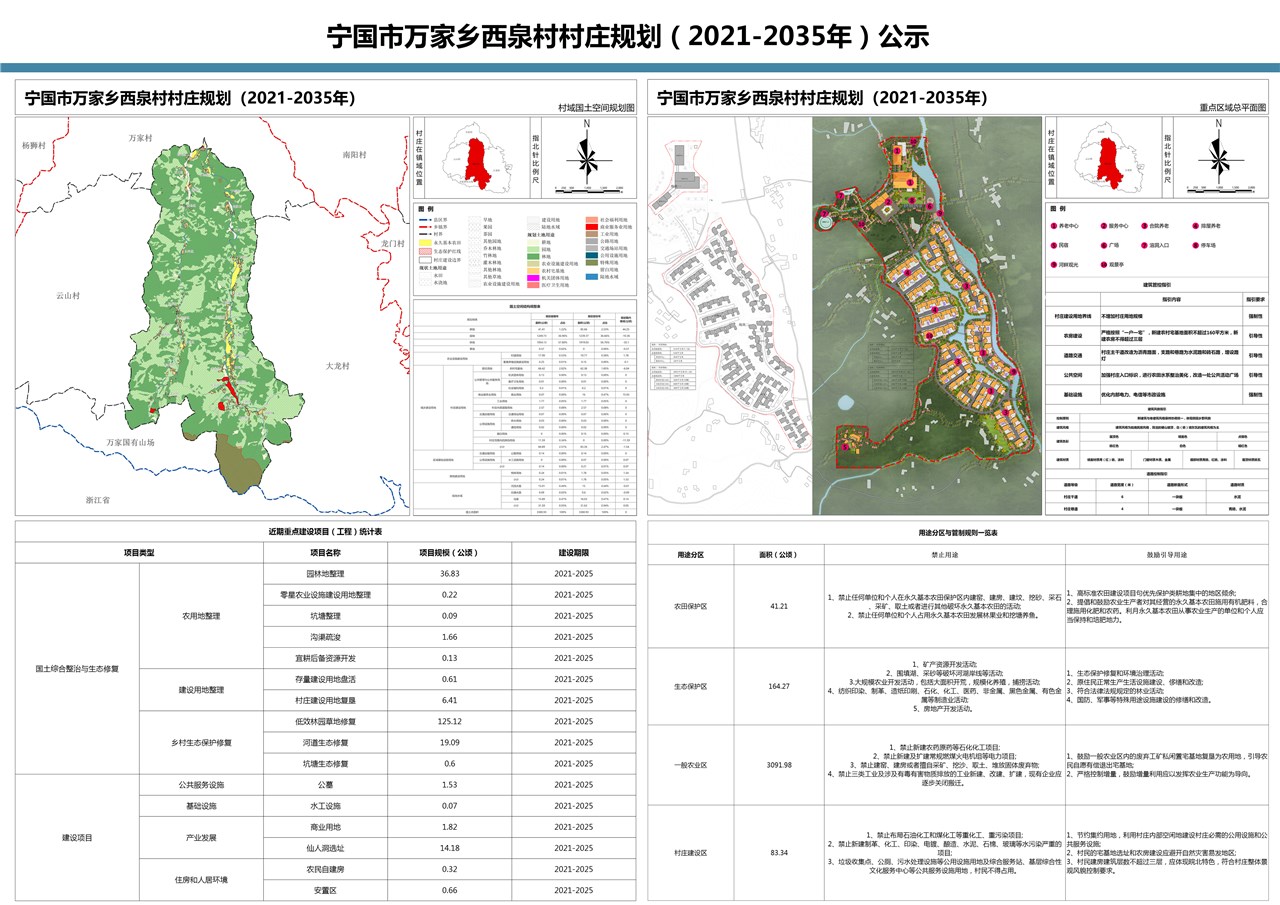Click the 万家国有山场 map label
This screenshot has height=905, width=1280.
tap(133, 441)
